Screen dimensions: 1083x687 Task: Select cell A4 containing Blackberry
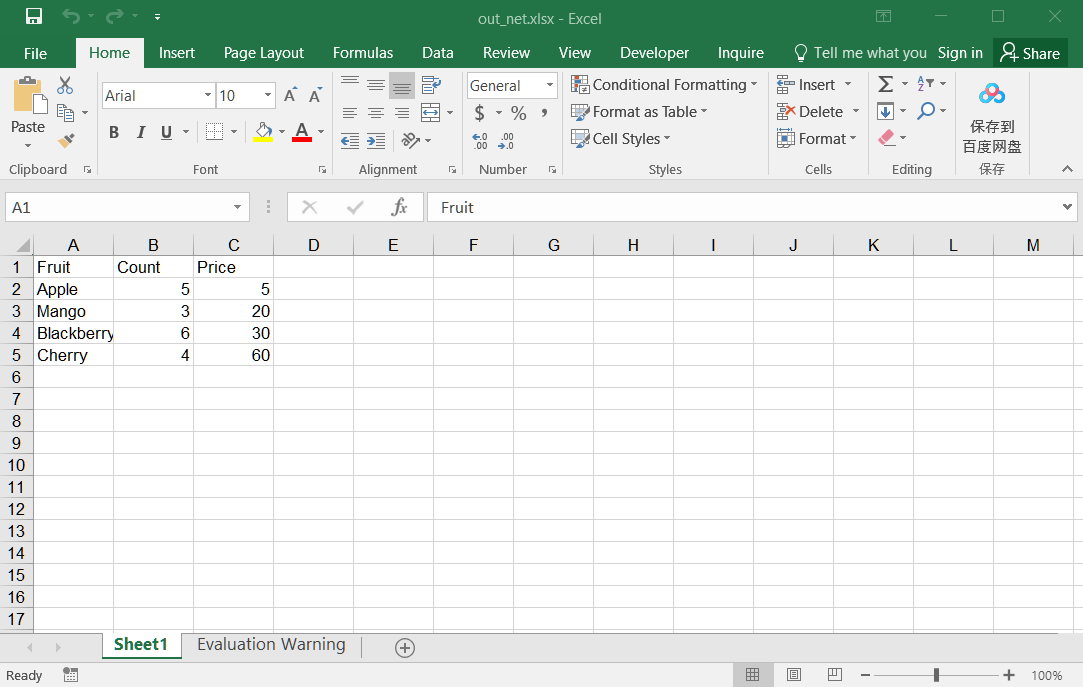tap(73, 333)
